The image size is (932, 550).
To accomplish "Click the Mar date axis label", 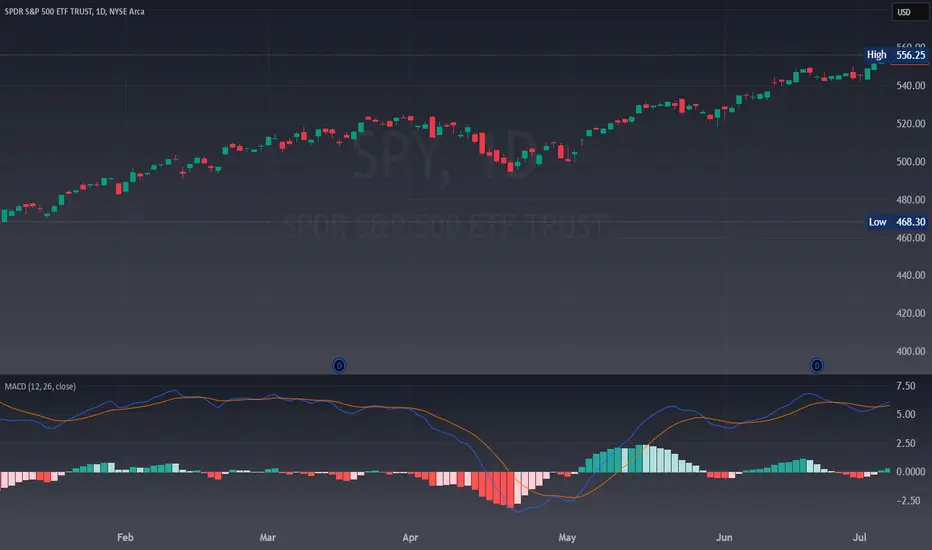I will click(x=267, y=538).
